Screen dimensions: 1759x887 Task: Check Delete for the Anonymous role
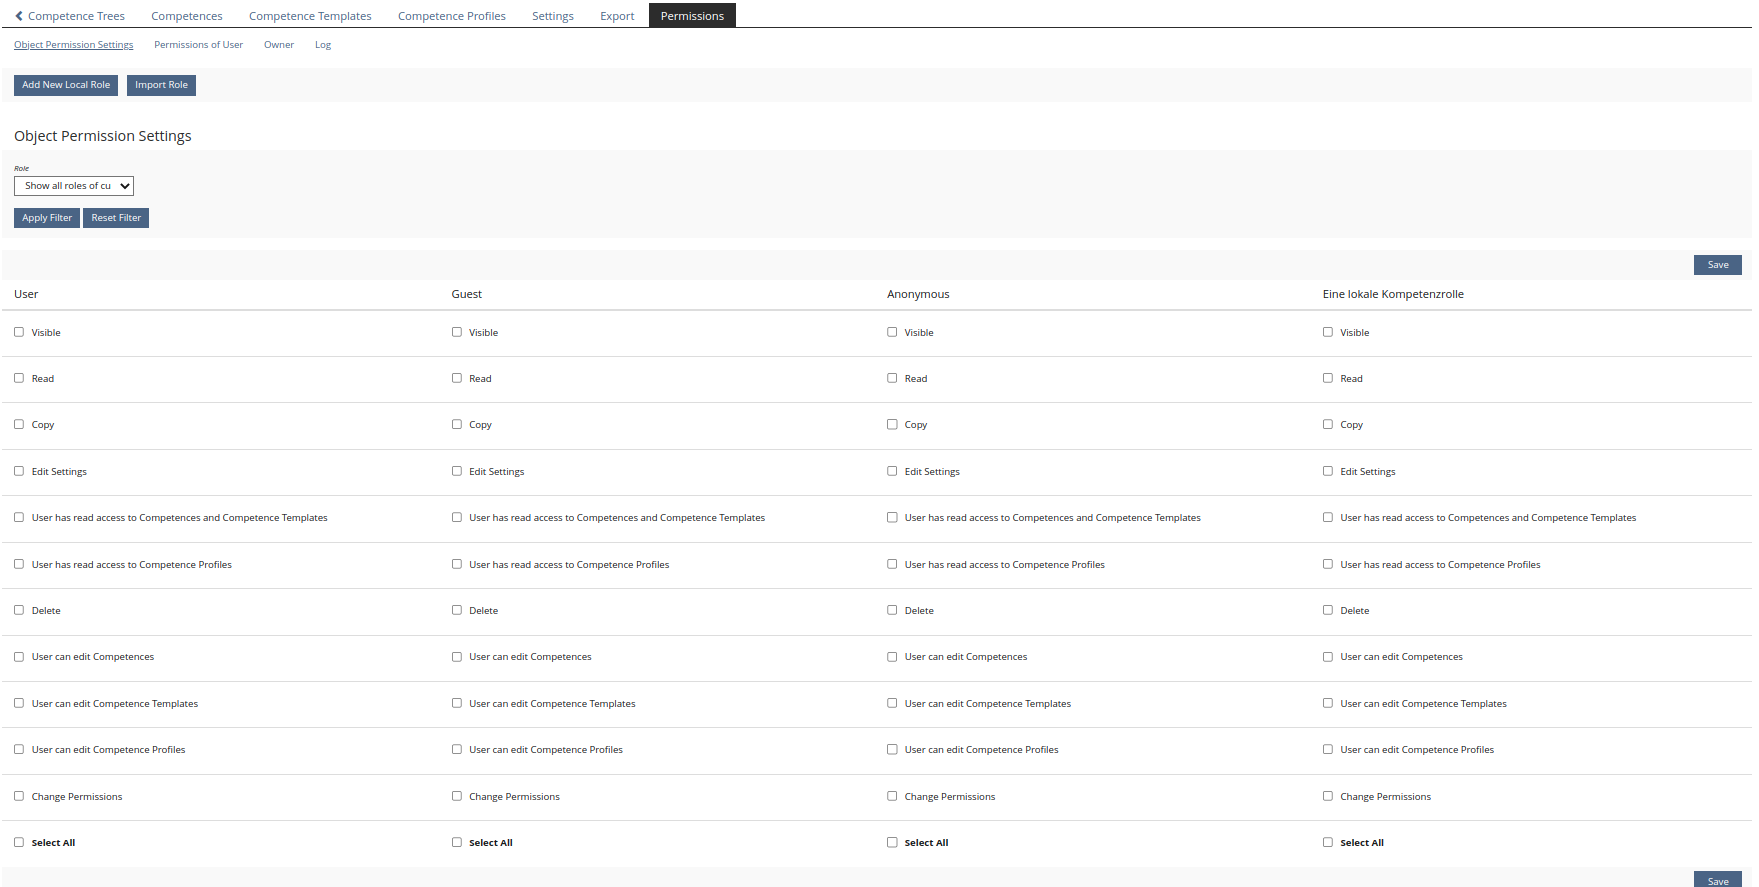[892, 610]
